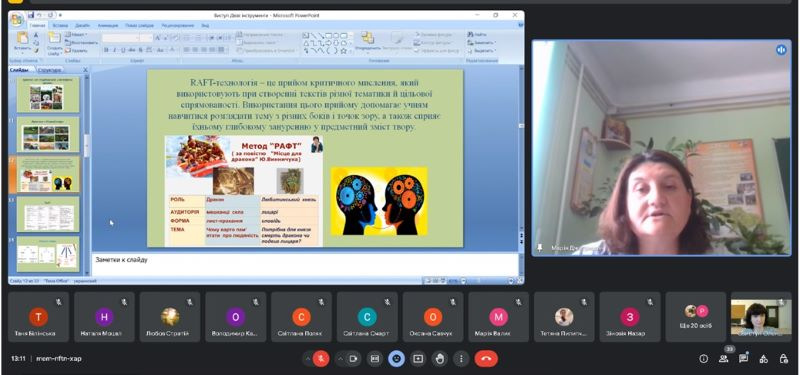800x375 pixels.
Task: Click the Найти find button
Action: (478, 35)
